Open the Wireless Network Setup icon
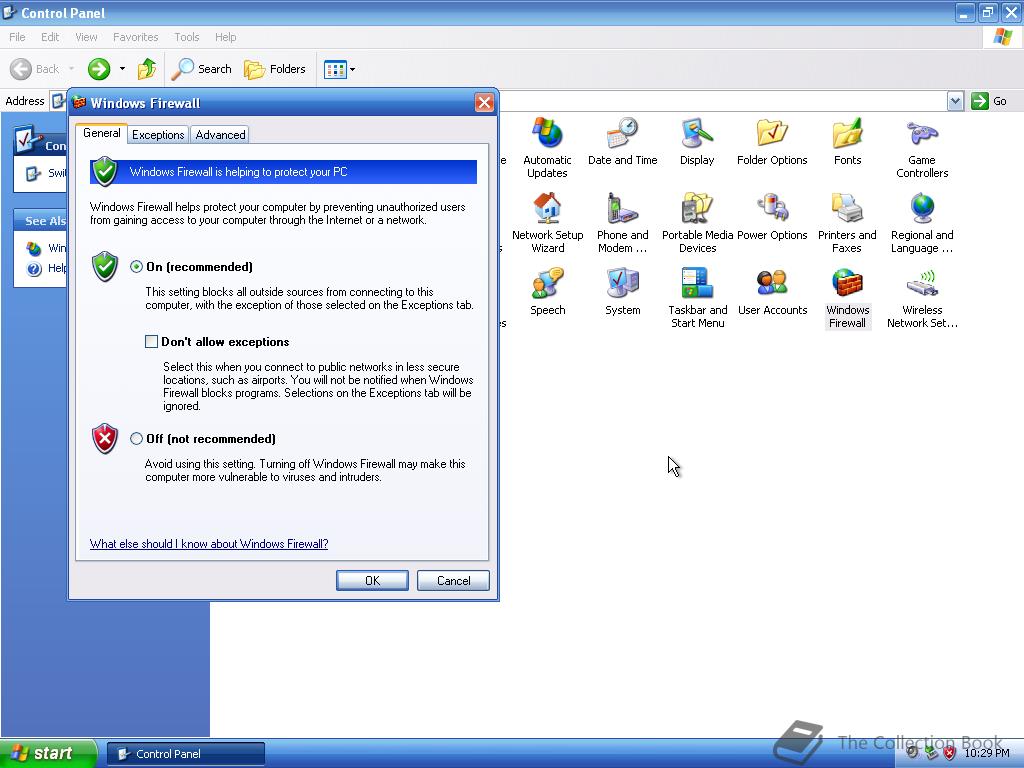Viewport: 1024px width, 768px height. tap(921, 298)
